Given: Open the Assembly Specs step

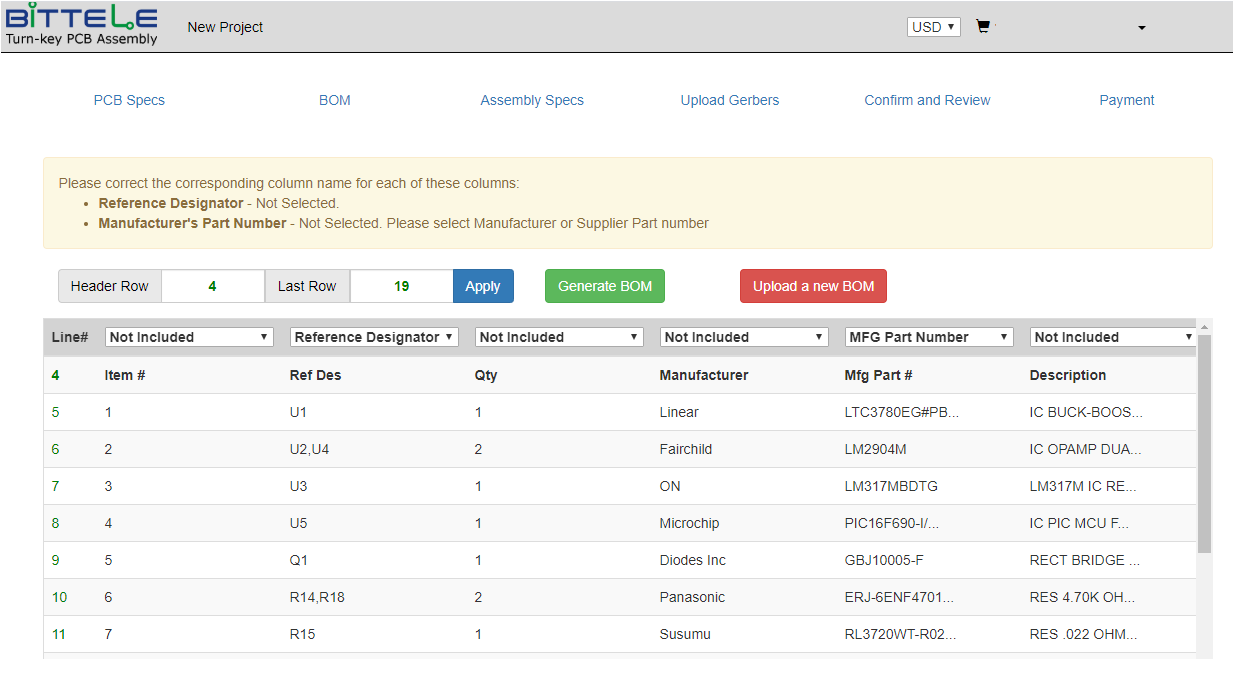Looking at the screenshot, I should coord(532,100).
